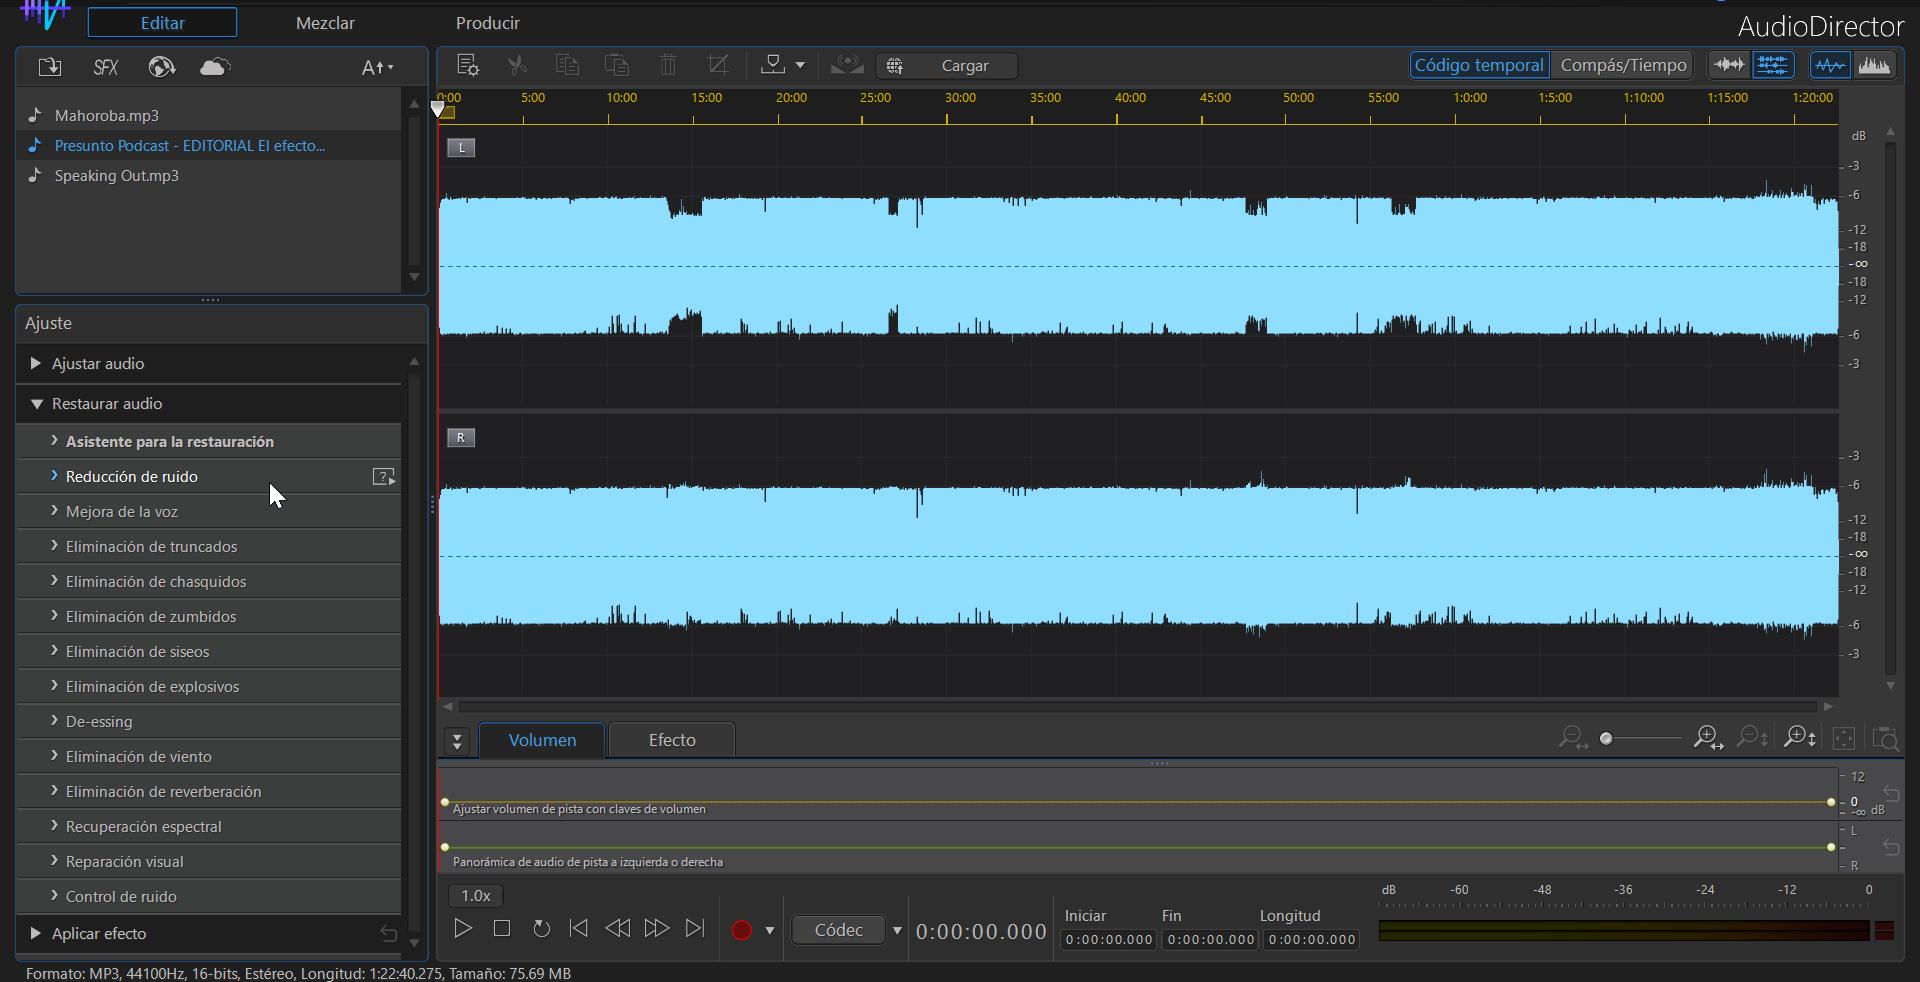Open the text size dropdown
The width and height of the screenshot is (1920, 982).
[x=378, y=67]
